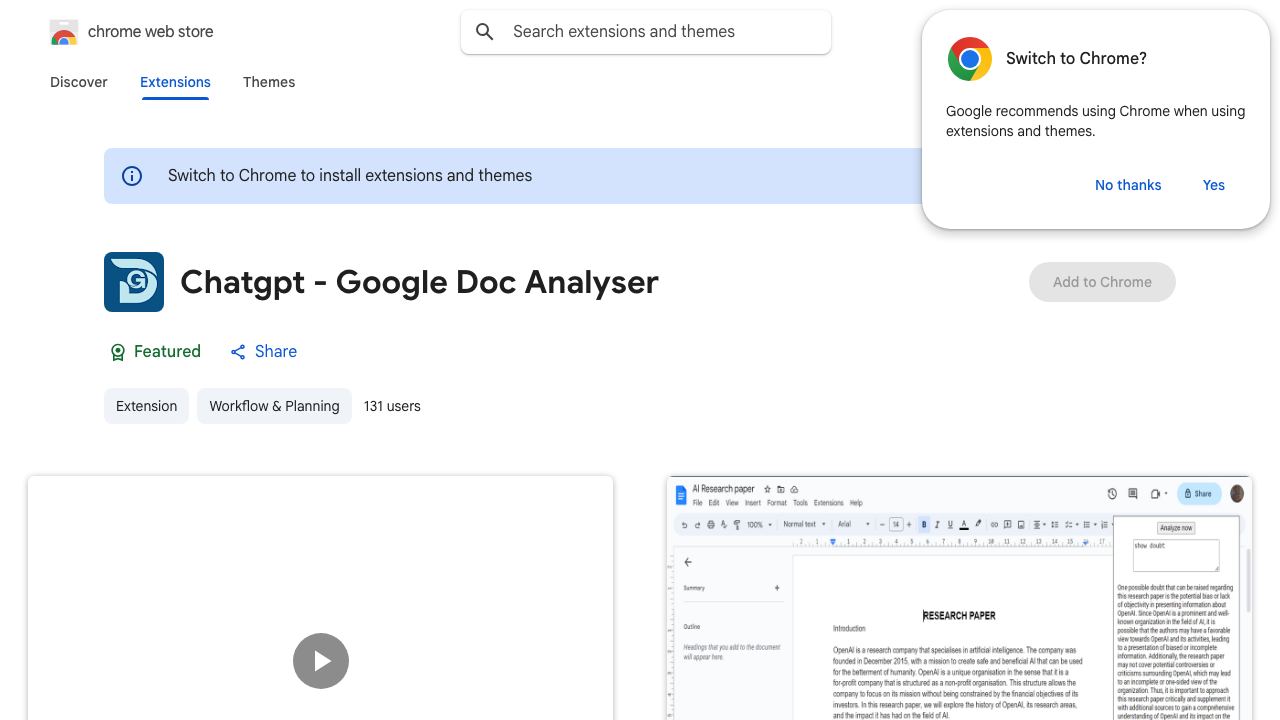Click the Add to Chrome button
The width and height of the screenshot is (1280, 720).
coord(1102,282)
